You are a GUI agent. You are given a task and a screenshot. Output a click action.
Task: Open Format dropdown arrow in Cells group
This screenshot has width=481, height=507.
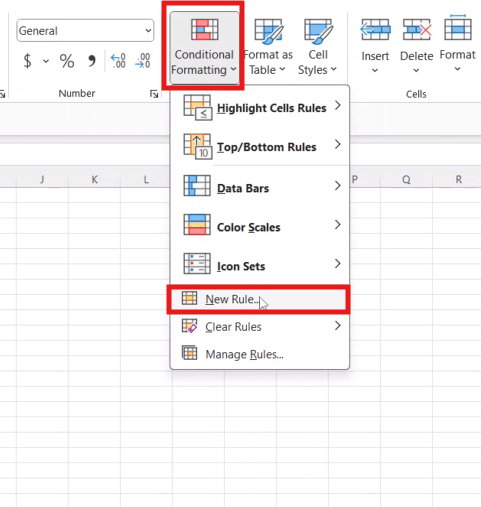coord(458,69)
